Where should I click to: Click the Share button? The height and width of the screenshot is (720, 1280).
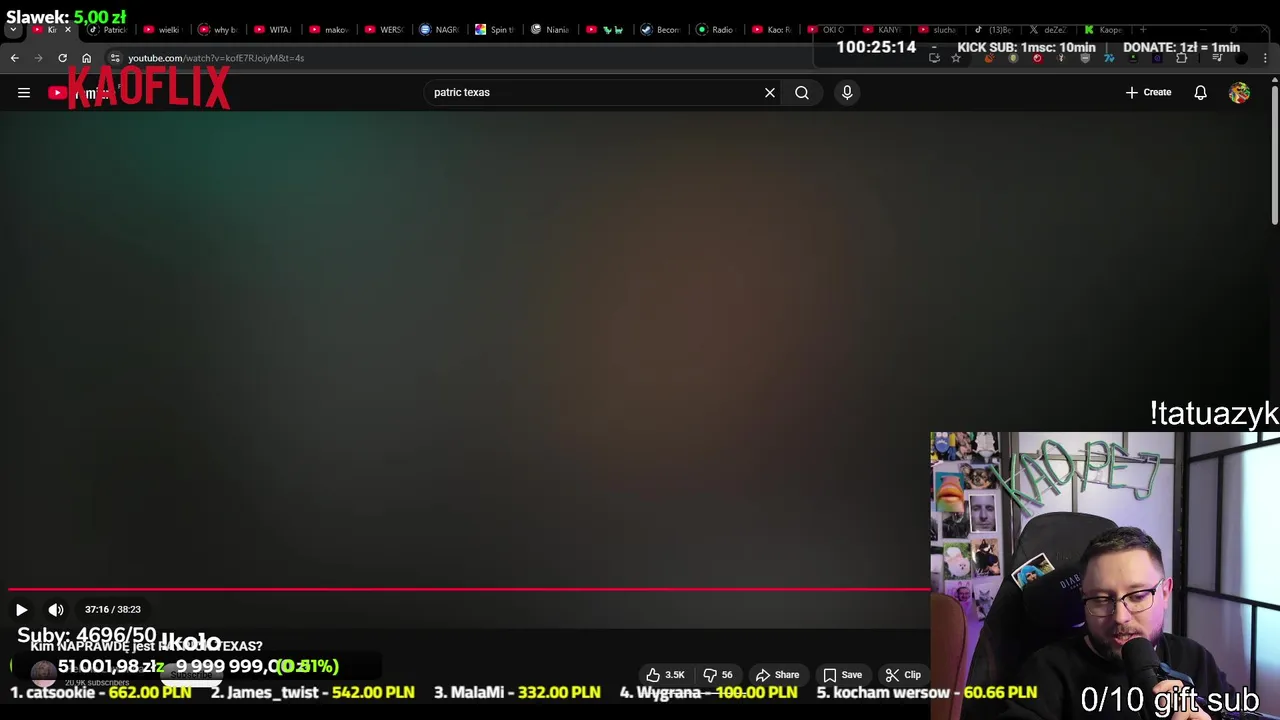click(x=778, y=675)
